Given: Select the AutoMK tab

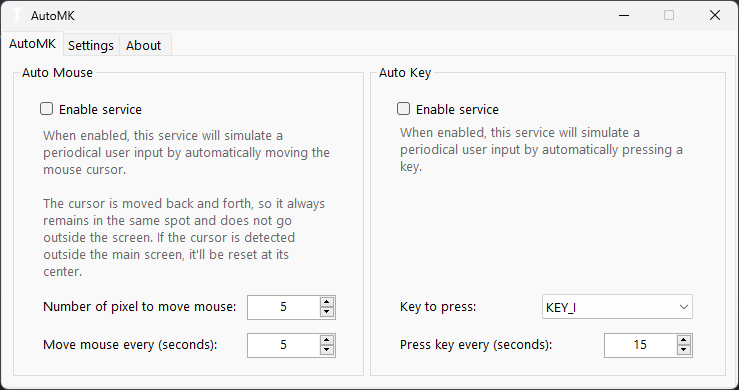Looking at the screenshot, I should click(33, 44).
